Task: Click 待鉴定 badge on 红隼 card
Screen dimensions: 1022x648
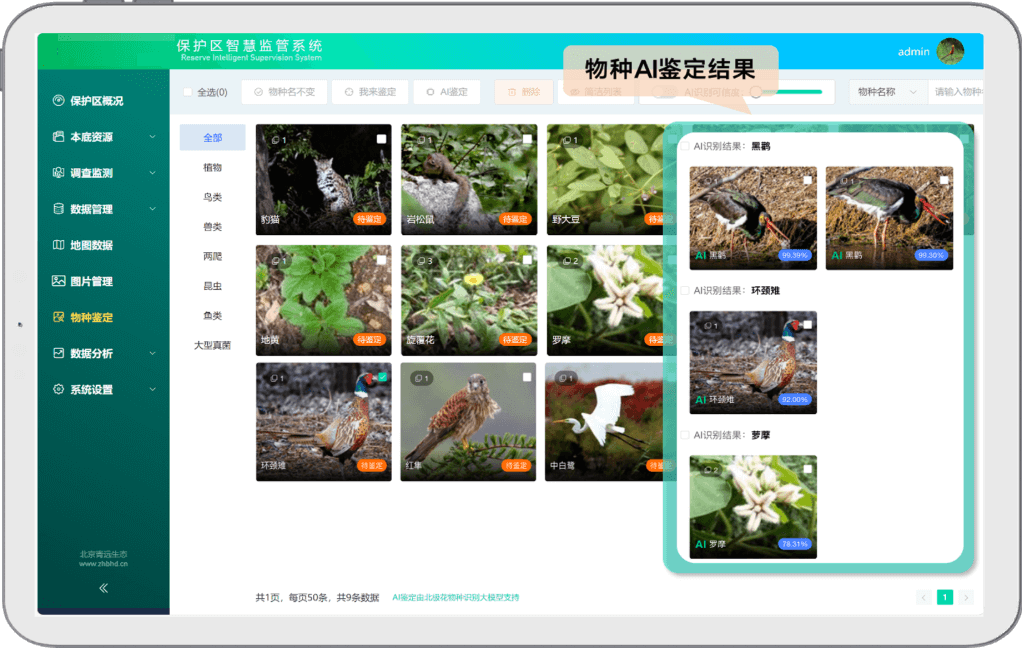Action: tap(516, 465)
